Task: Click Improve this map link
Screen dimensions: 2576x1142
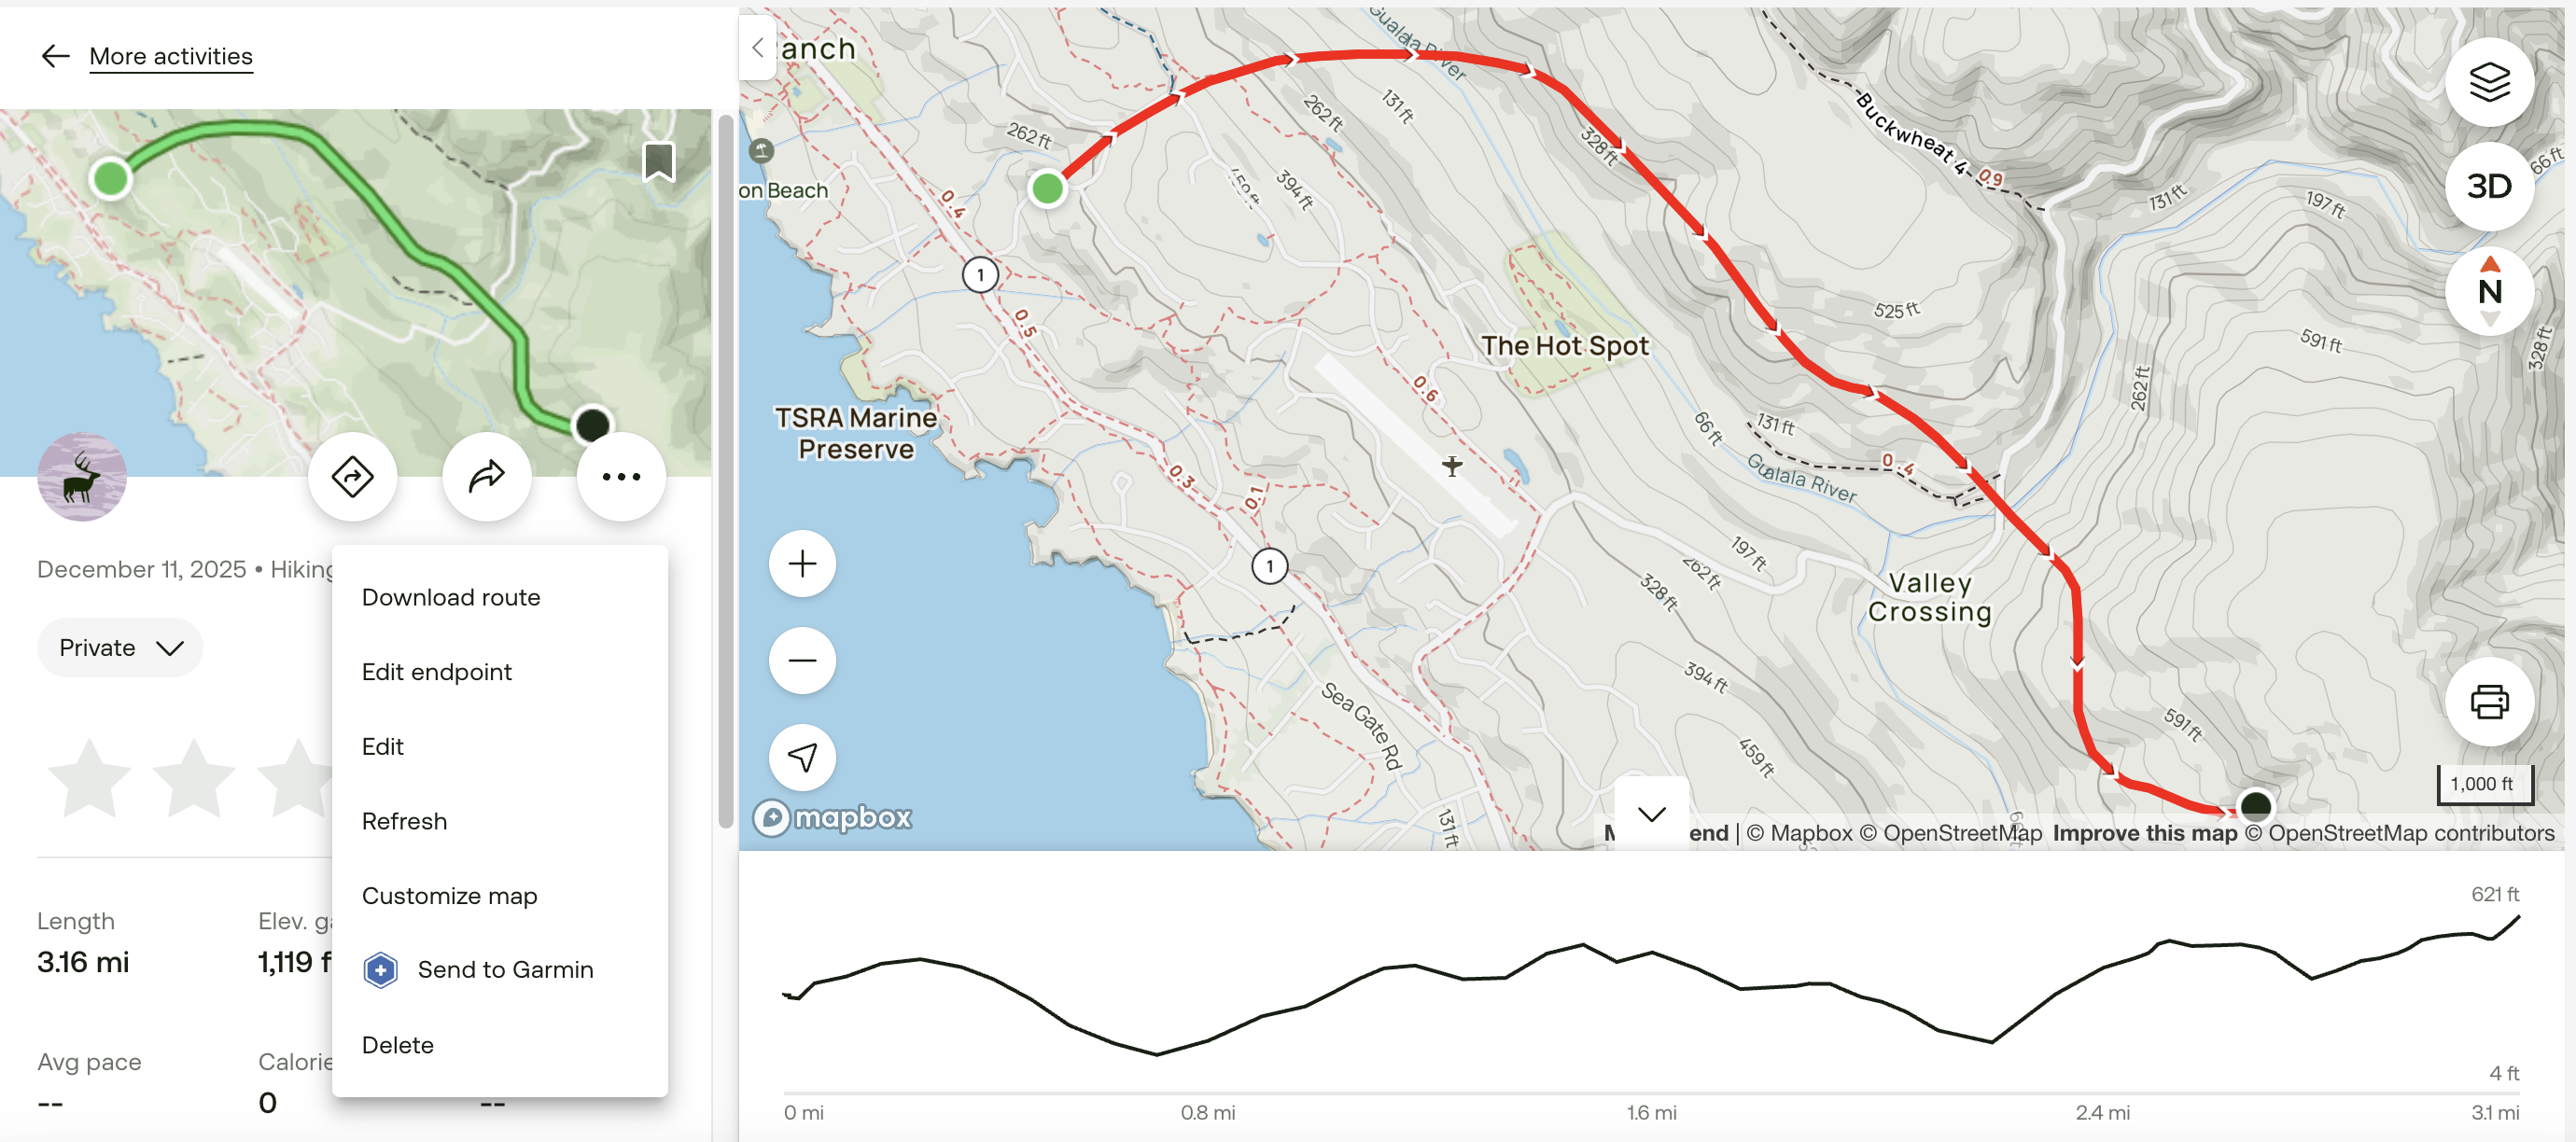Action: 2144,833
